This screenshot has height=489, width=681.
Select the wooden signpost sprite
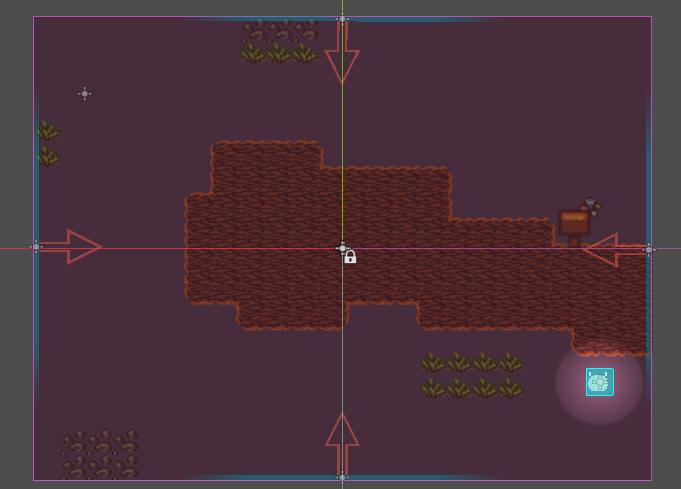(574, 228)
